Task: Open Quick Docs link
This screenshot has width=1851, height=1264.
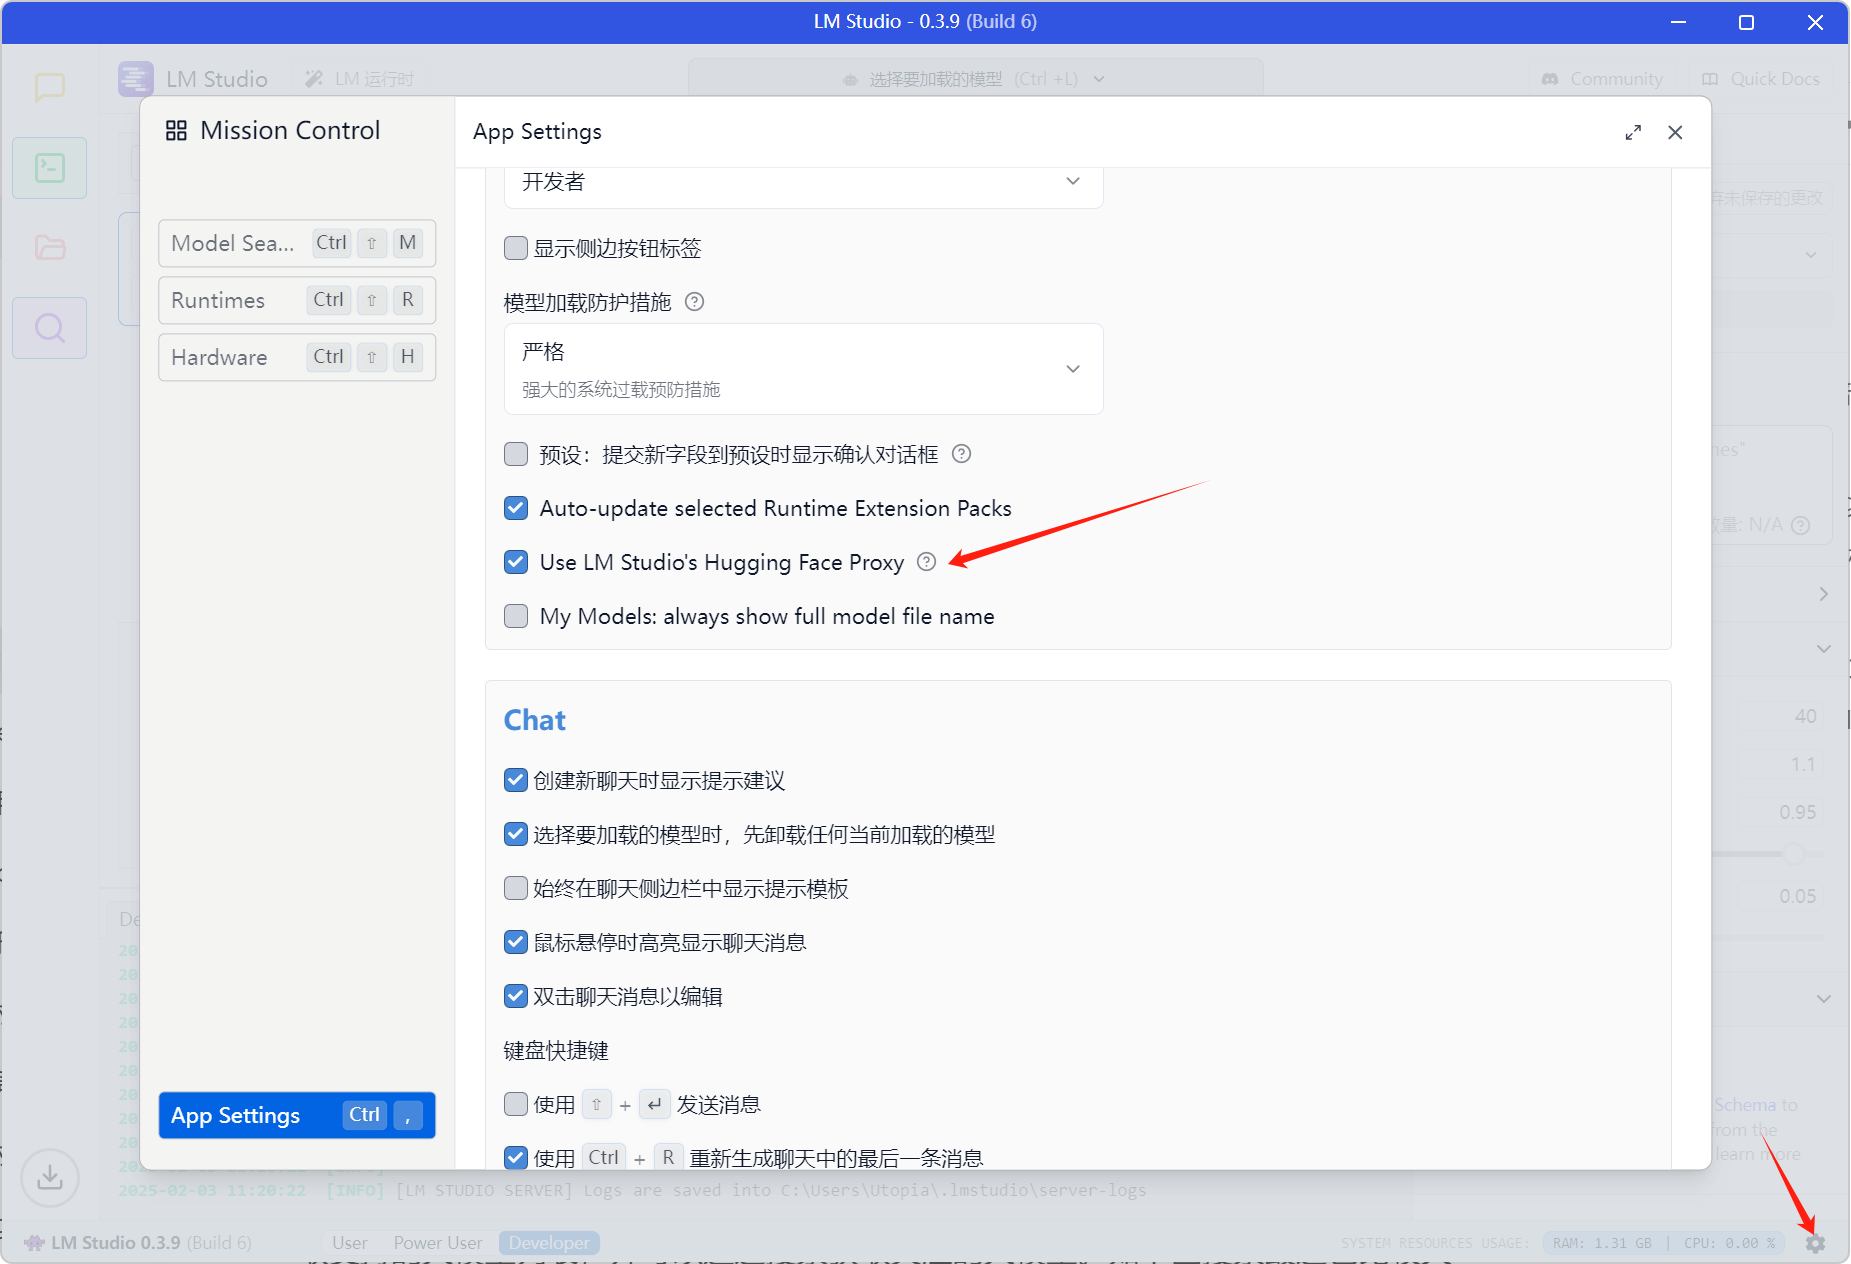Action: pos(1761,79)
